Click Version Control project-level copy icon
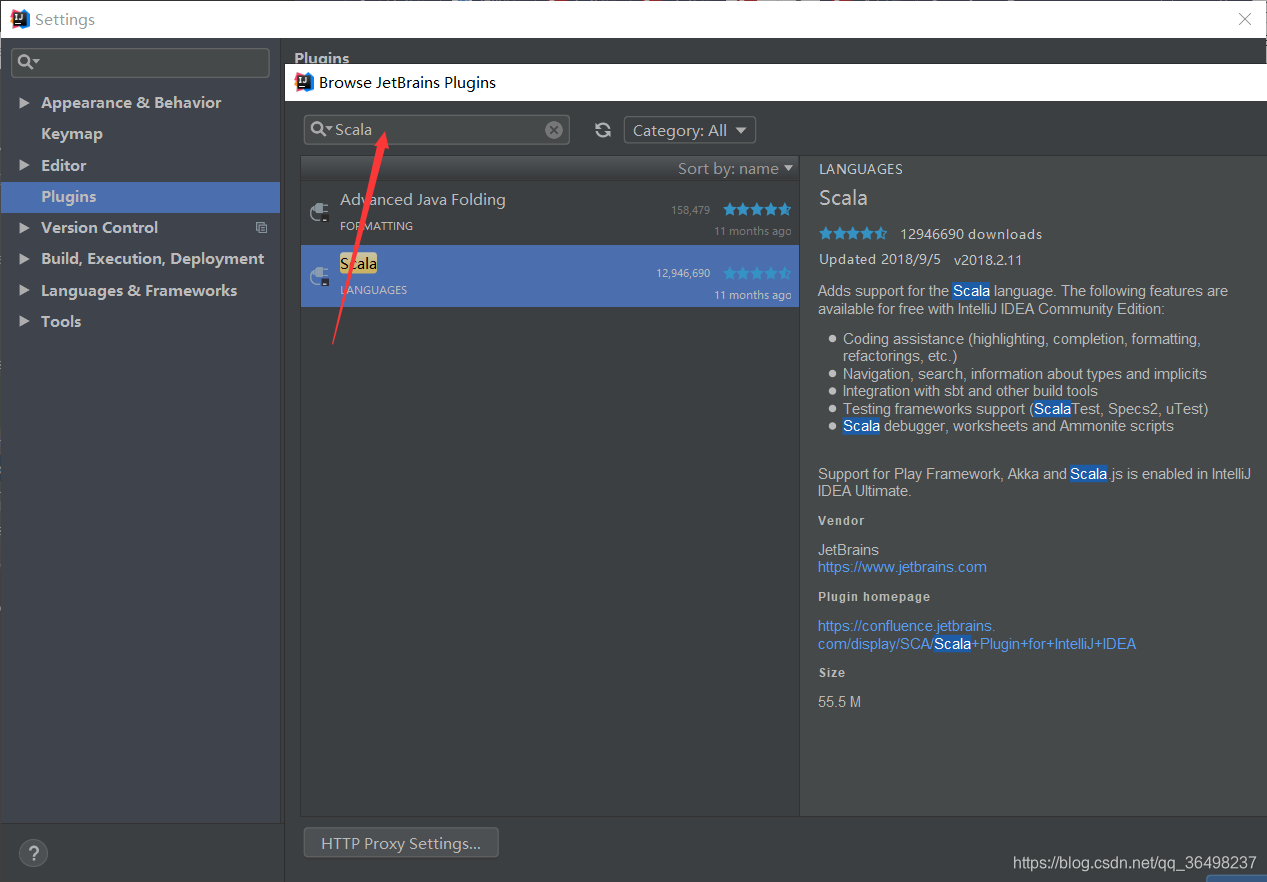The width and height of the screenshot is (1267, 882). (262, 228)
